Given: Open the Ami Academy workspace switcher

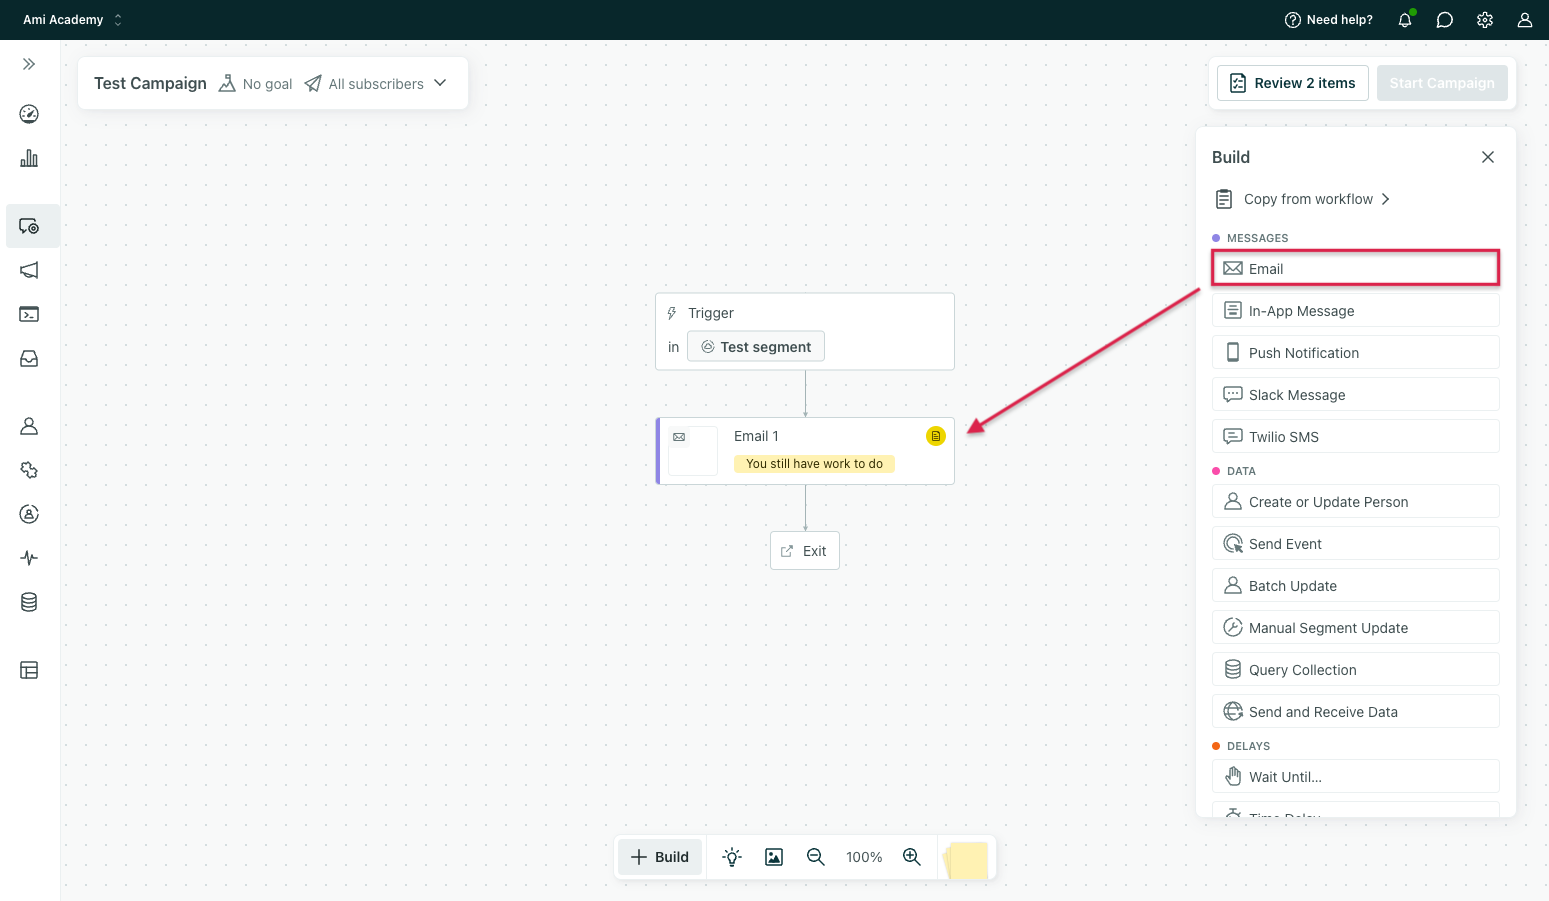Looking at the screenshot, I should click(x=72, y=20).
